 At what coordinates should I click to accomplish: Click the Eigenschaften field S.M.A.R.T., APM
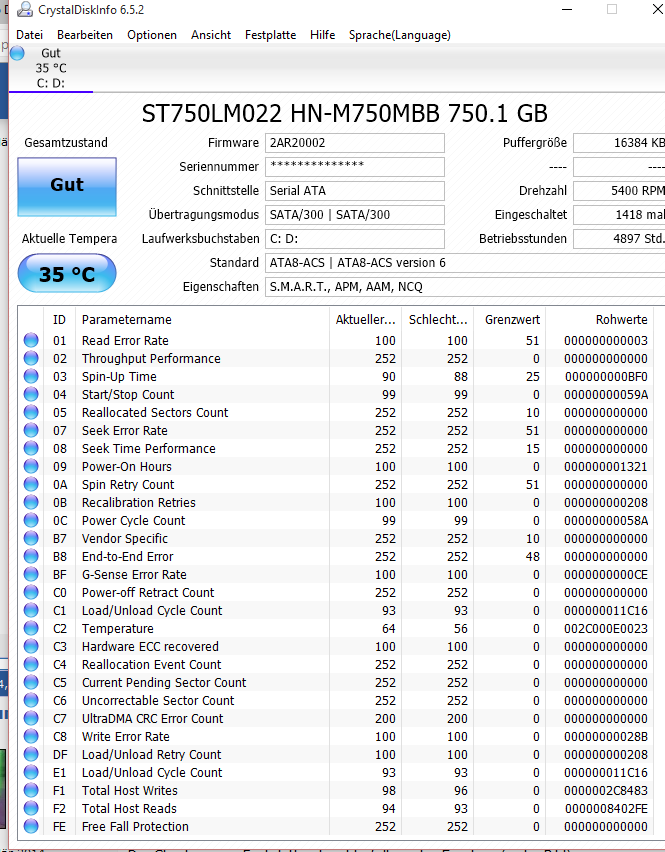(465, 286)
